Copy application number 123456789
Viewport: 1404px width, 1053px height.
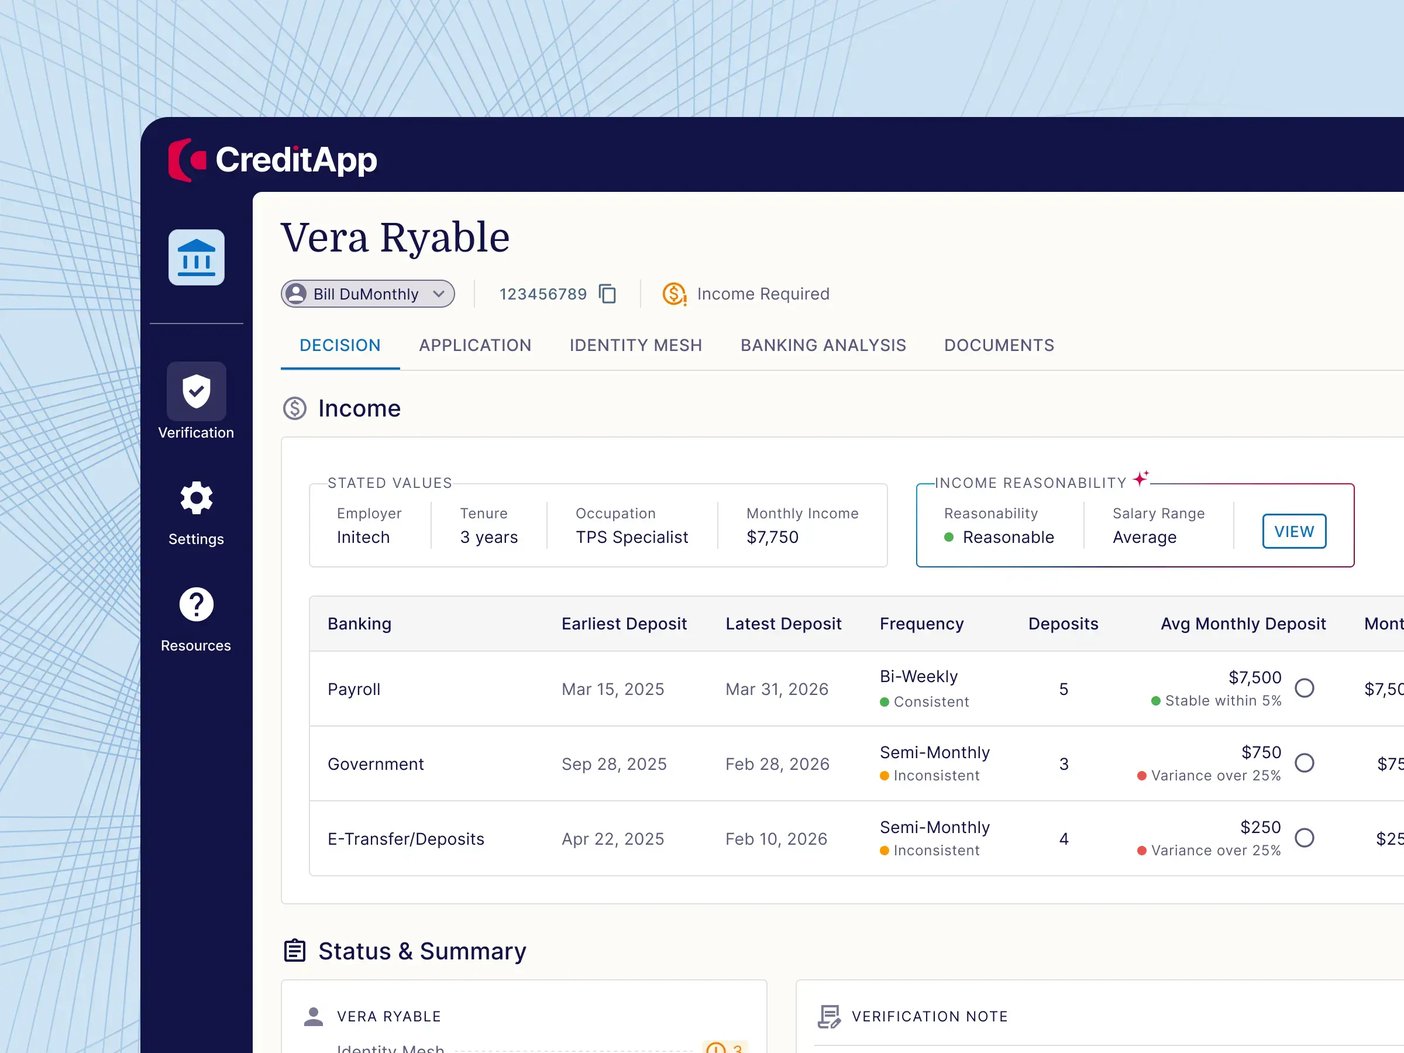(x=607, y=294)
